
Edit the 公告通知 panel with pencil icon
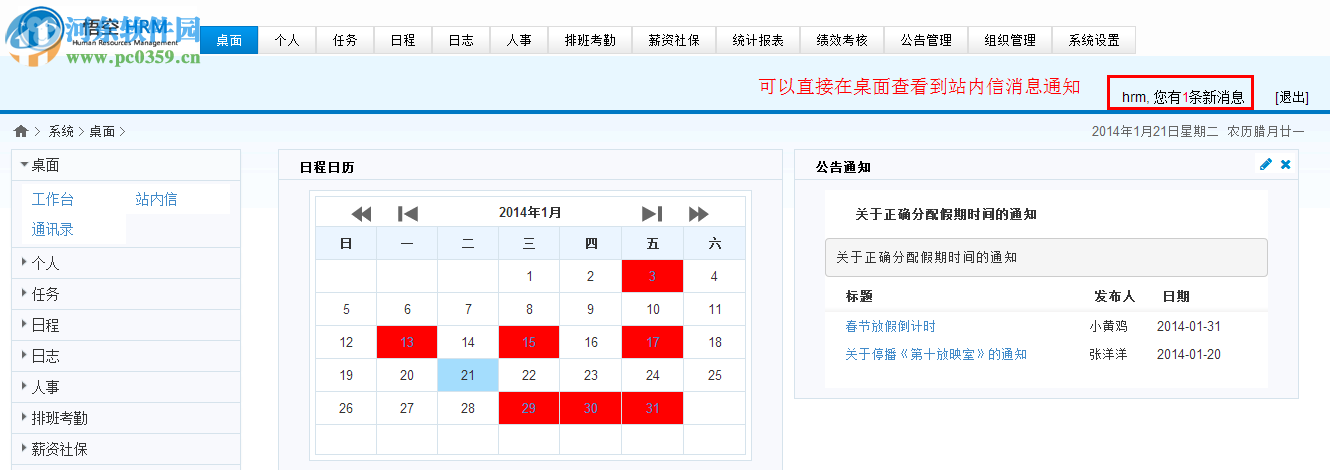coord(1266,164)
